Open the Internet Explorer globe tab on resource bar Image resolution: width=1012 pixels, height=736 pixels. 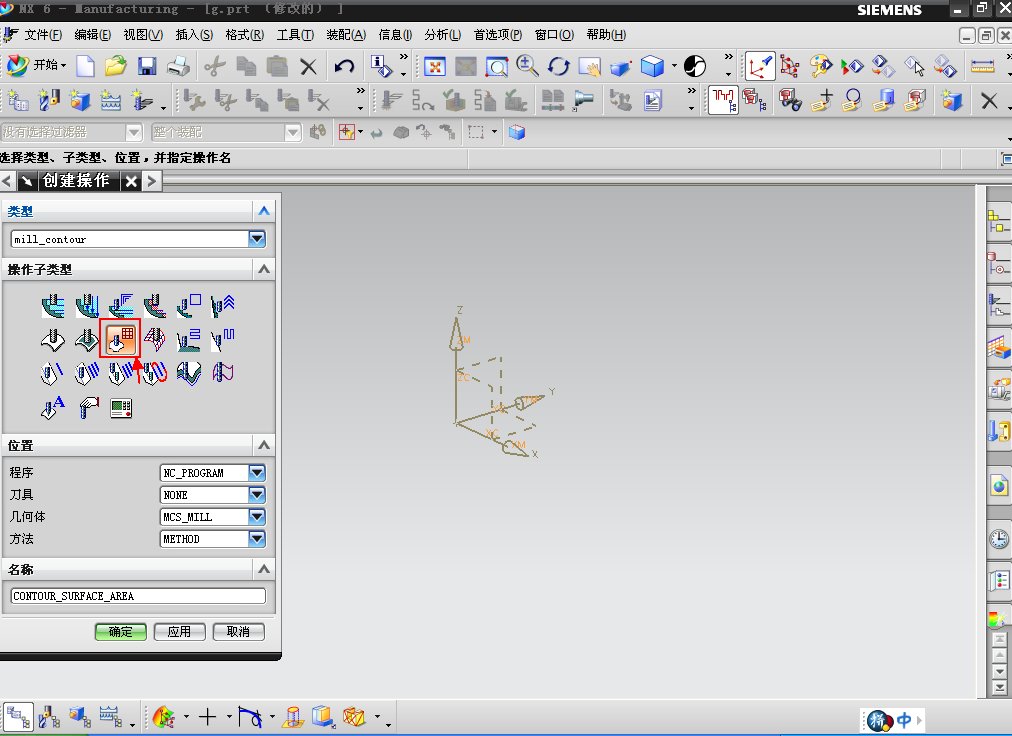[x=999, y=485]
